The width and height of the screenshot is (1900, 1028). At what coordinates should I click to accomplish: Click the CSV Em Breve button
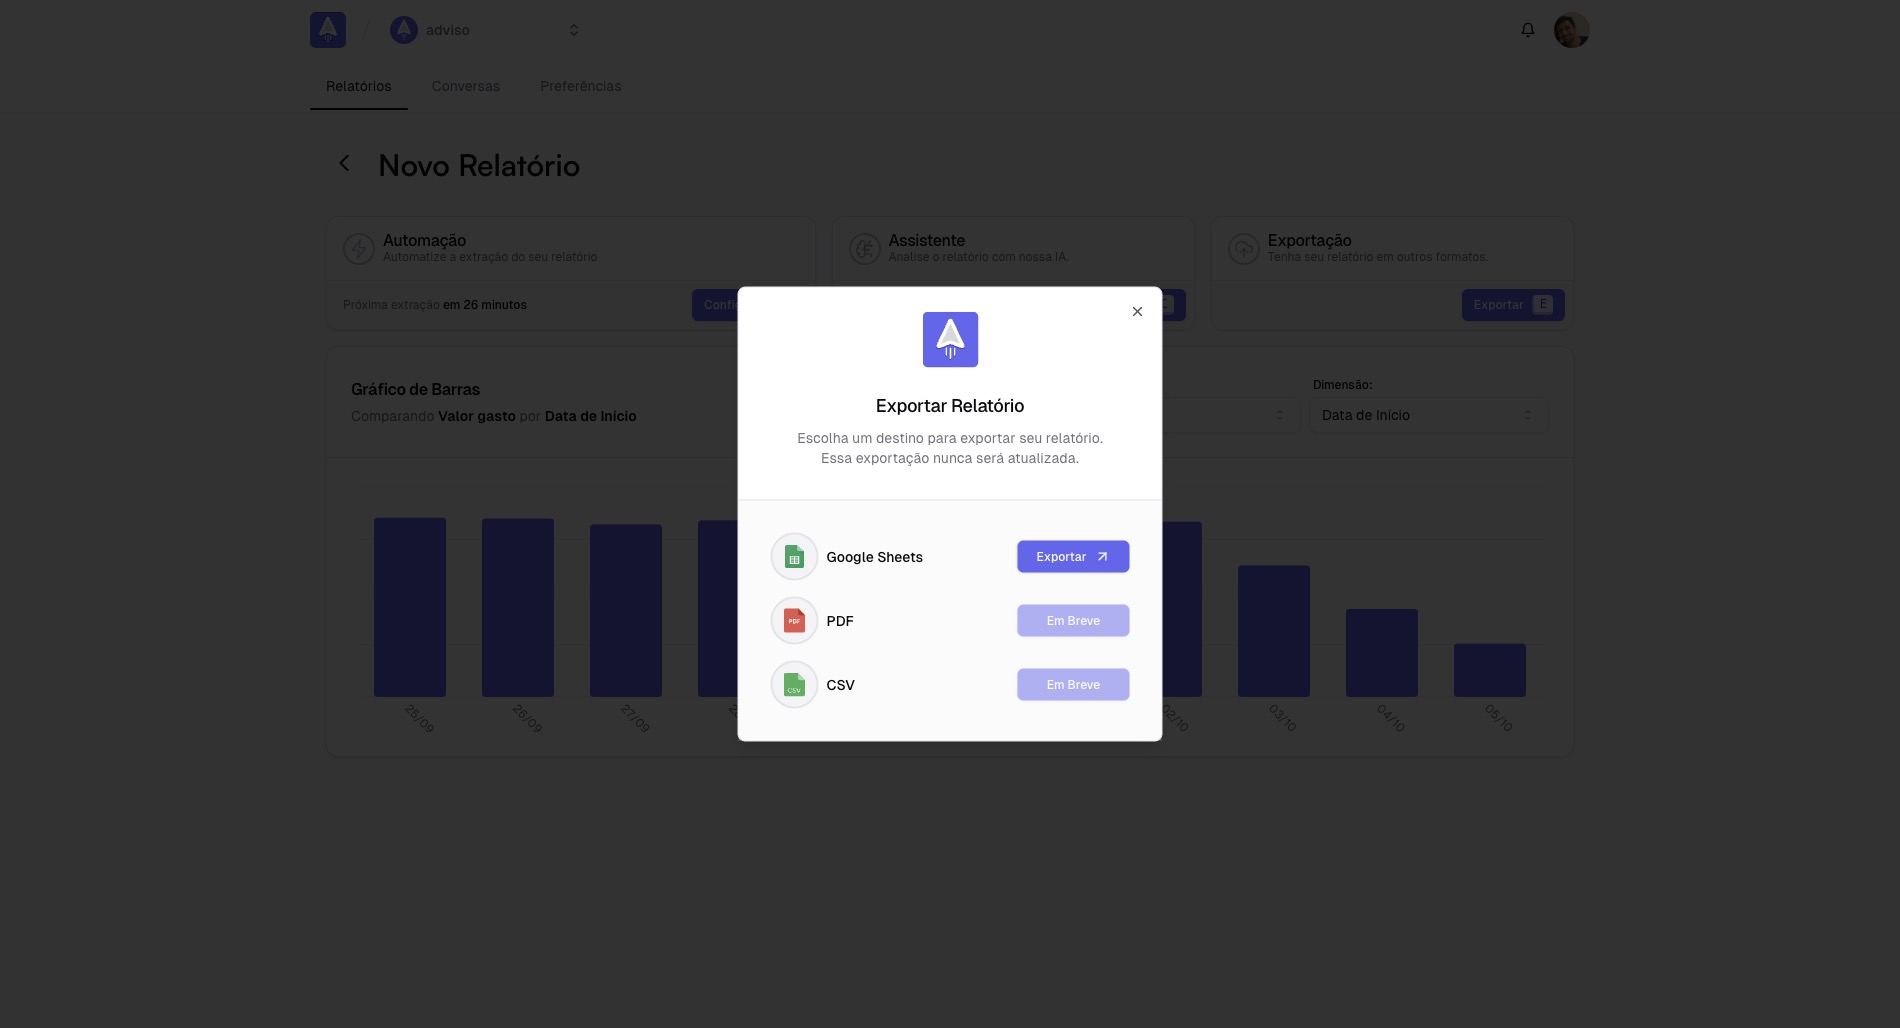[1073, 685]
